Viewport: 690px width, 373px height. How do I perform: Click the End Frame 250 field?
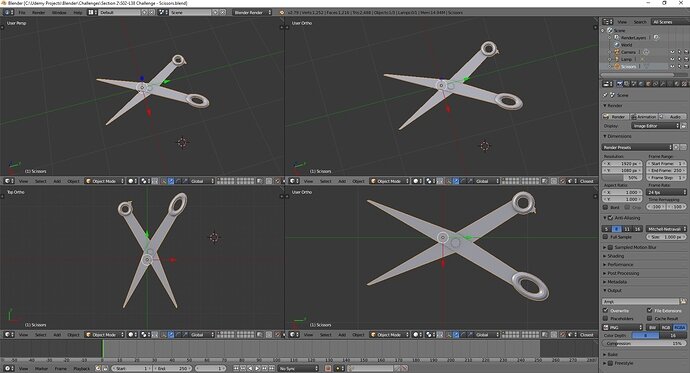666,170
